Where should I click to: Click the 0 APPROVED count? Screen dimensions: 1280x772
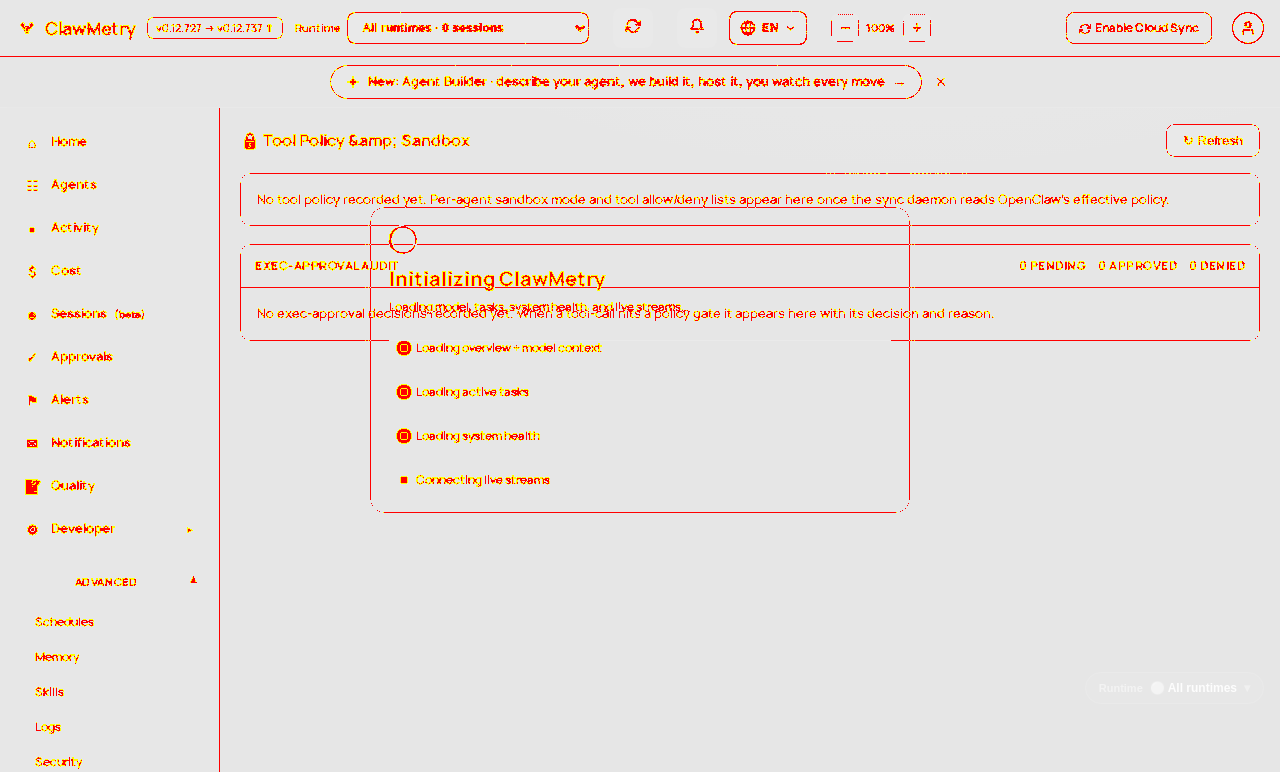point(1138,266)
